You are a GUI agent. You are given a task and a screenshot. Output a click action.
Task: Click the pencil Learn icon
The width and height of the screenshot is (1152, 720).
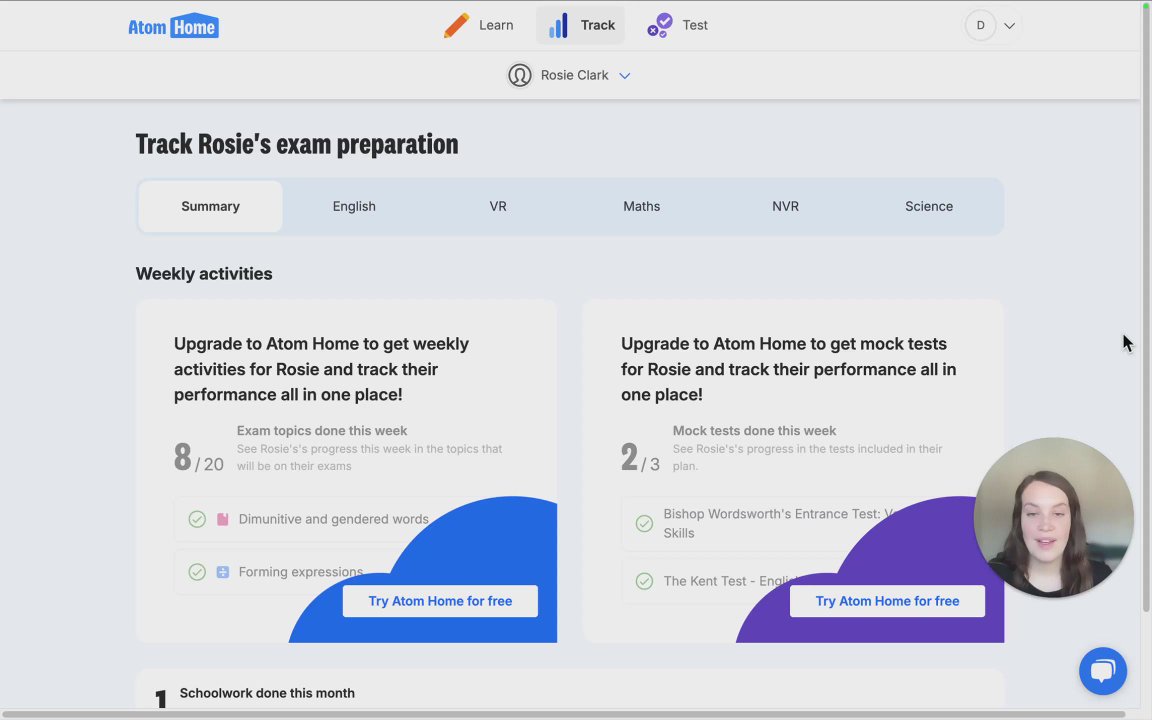[x=456, y=25]
